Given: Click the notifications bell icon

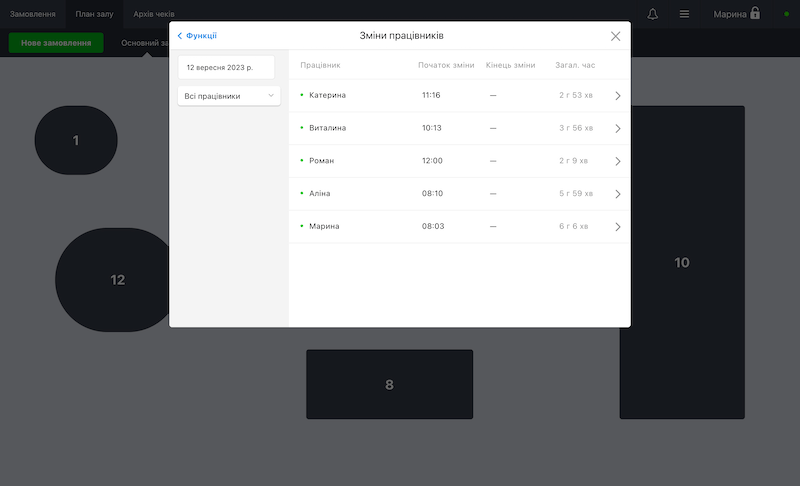Looking at the screenshot, I should click(653, 14).
